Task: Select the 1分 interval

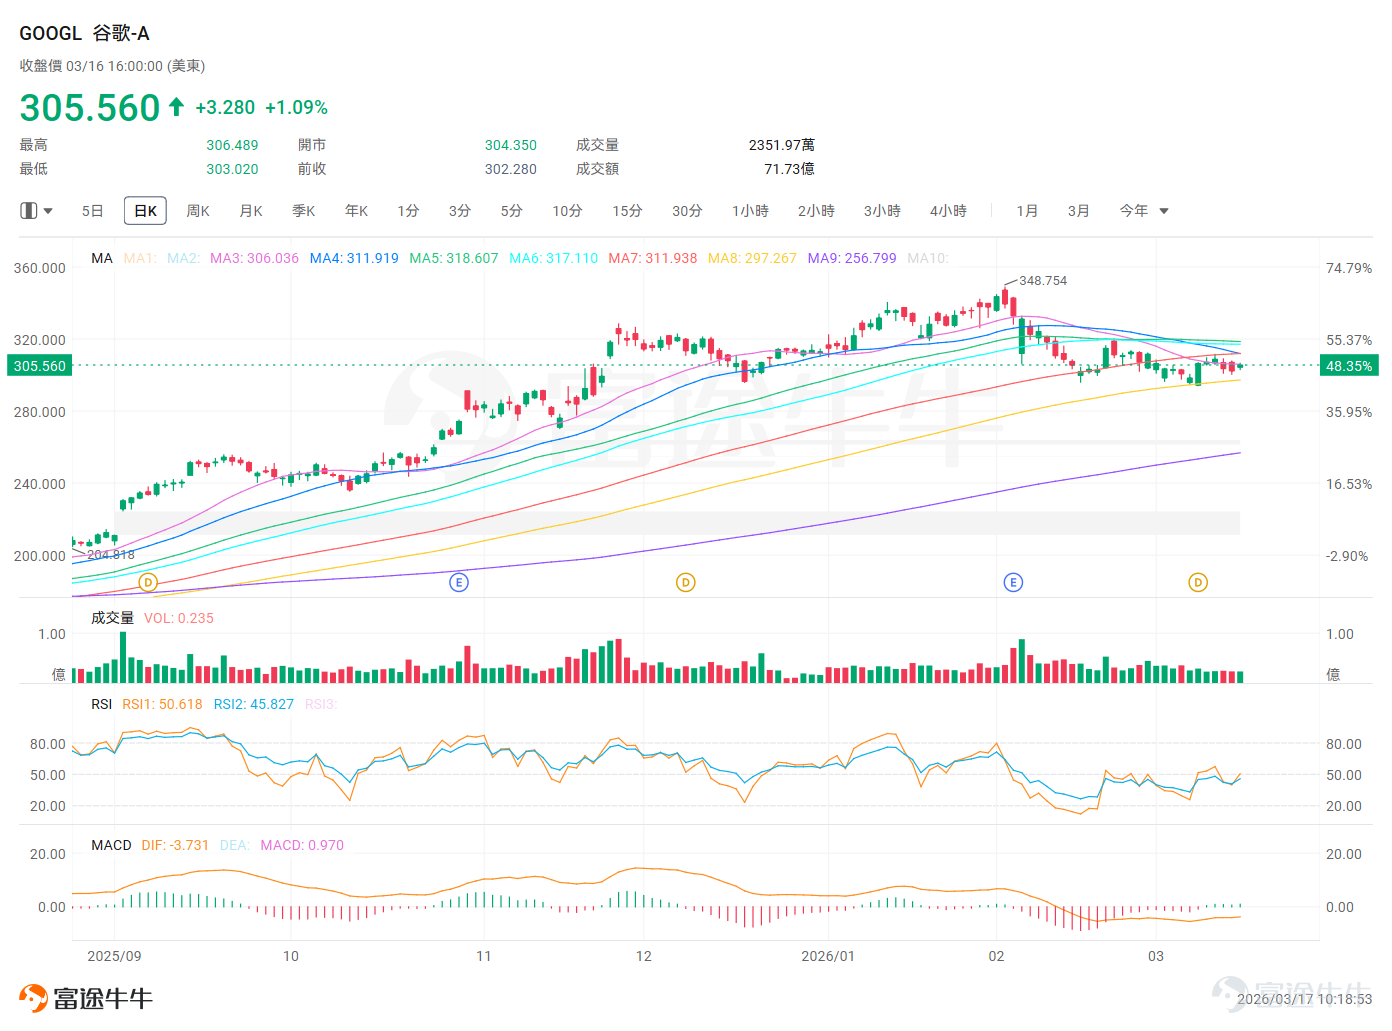Action: click(408, 211)
